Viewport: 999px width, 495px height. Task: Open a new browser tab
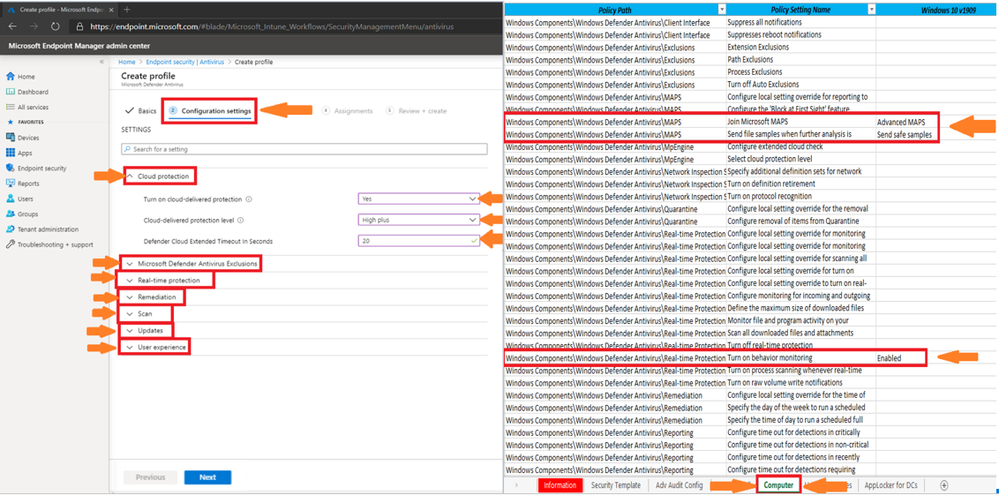point(127,9)
